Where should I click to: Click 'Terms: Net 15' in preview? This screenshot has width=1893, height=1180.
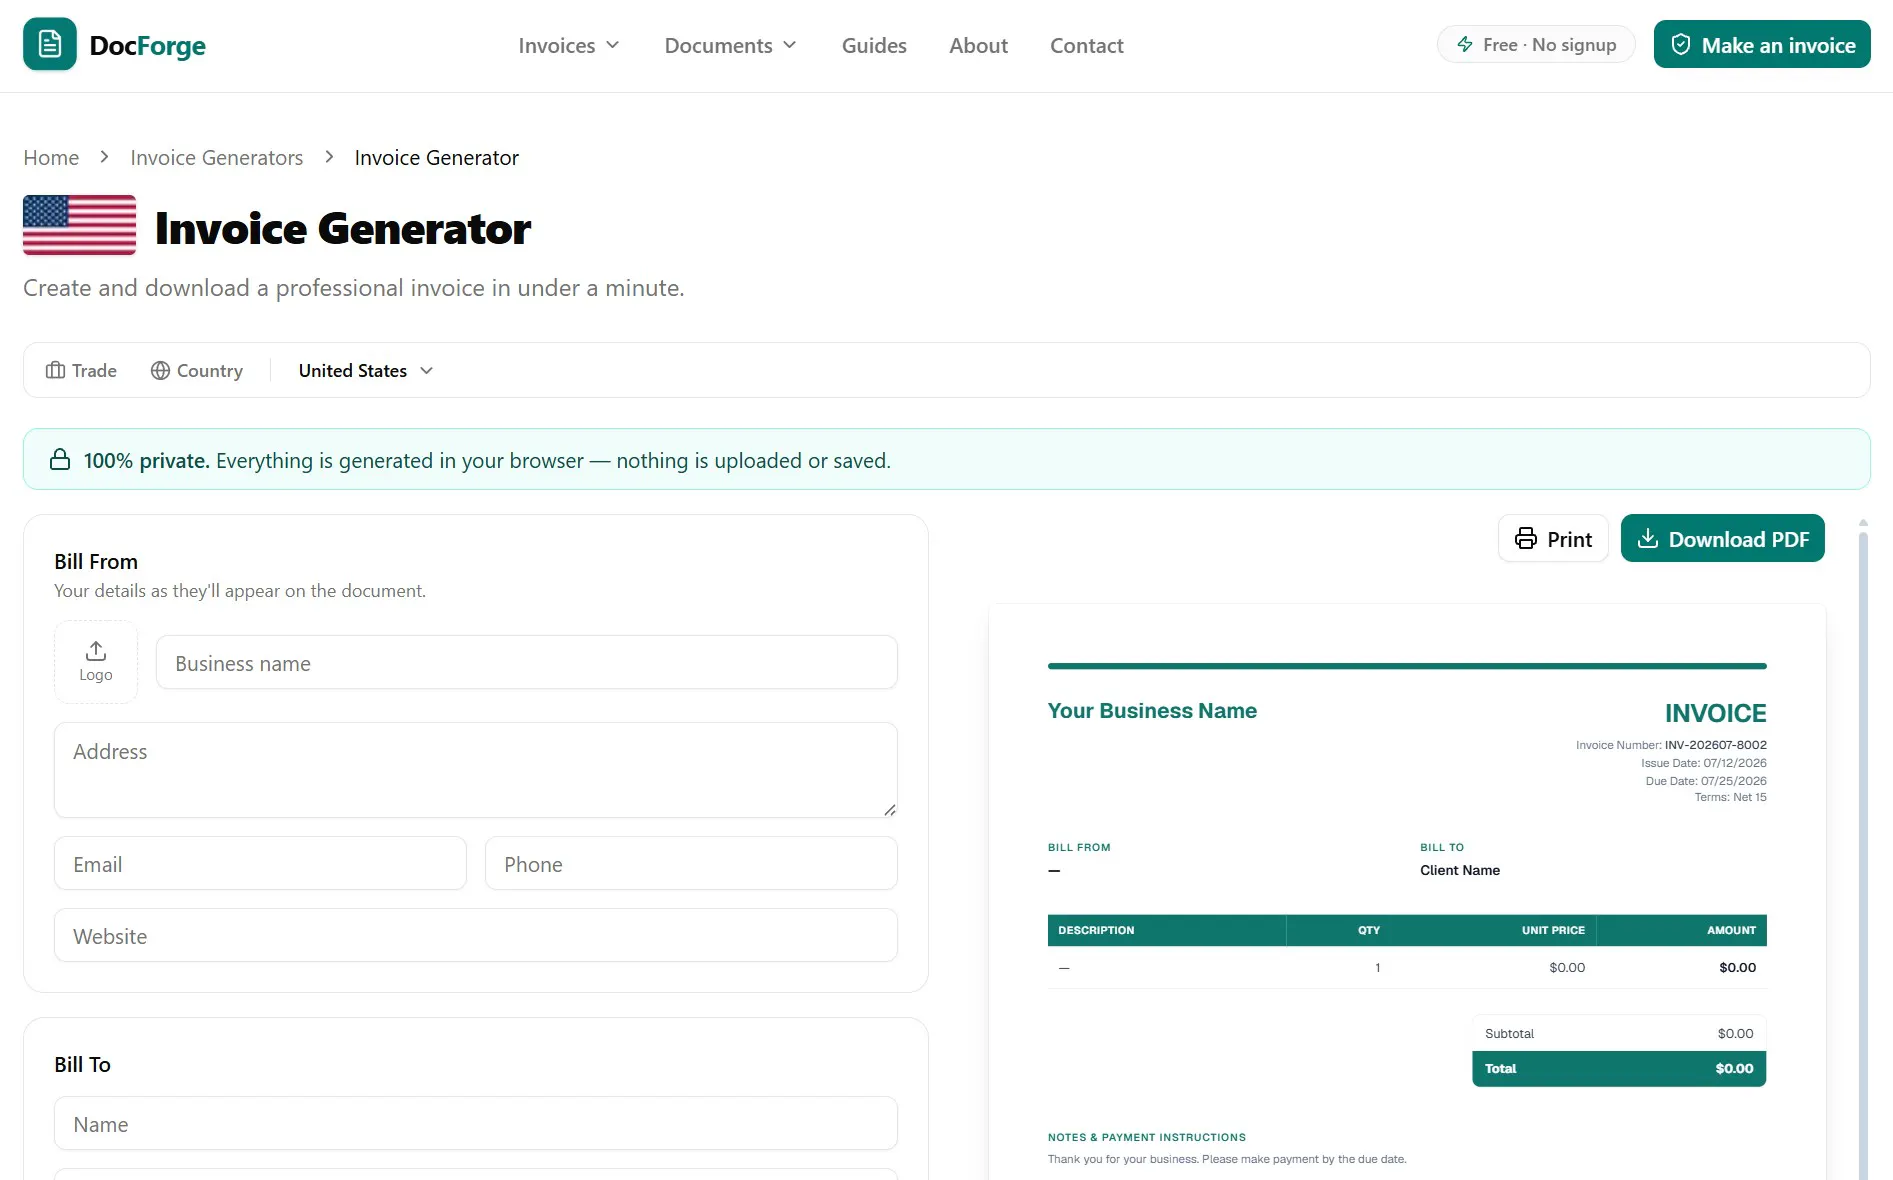1730,797
